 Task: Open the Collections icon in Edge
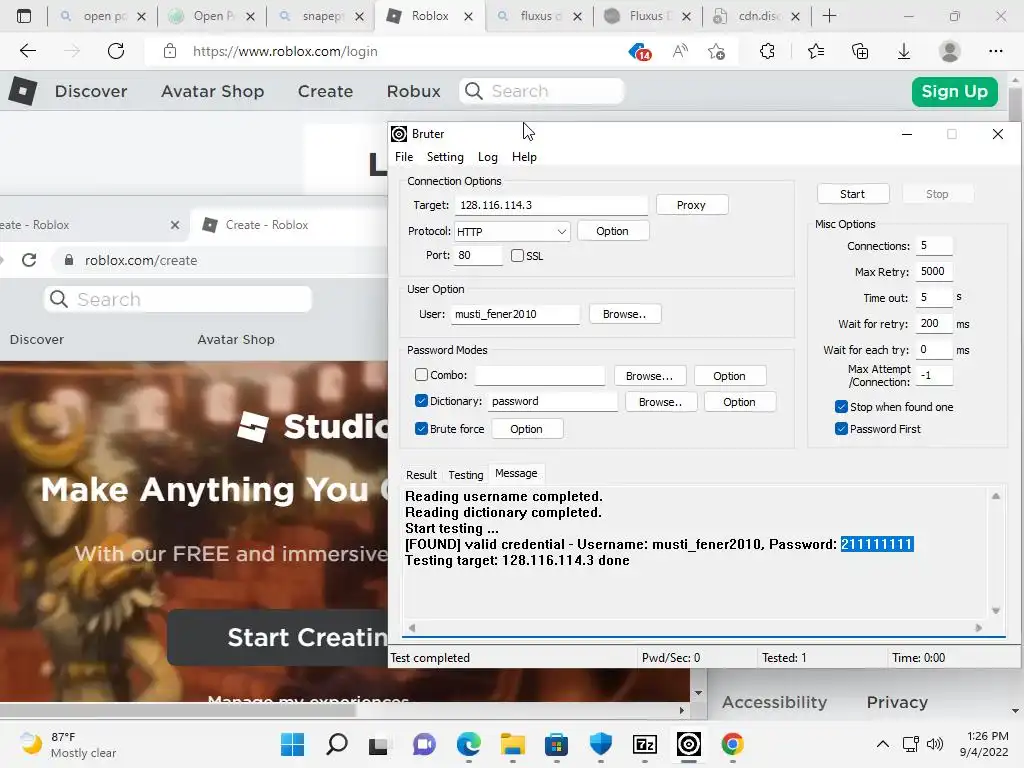[860, 51]
